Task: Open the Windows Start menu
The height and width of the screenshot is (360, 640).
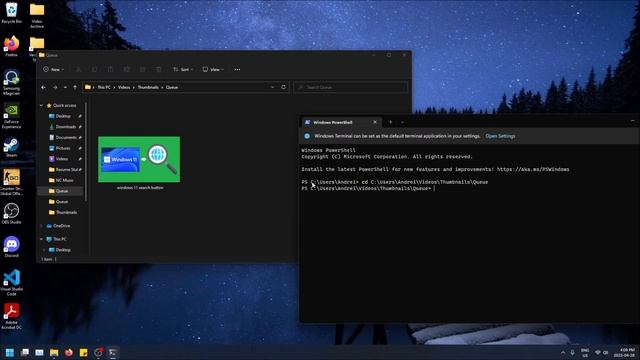Action: (9, 352)
